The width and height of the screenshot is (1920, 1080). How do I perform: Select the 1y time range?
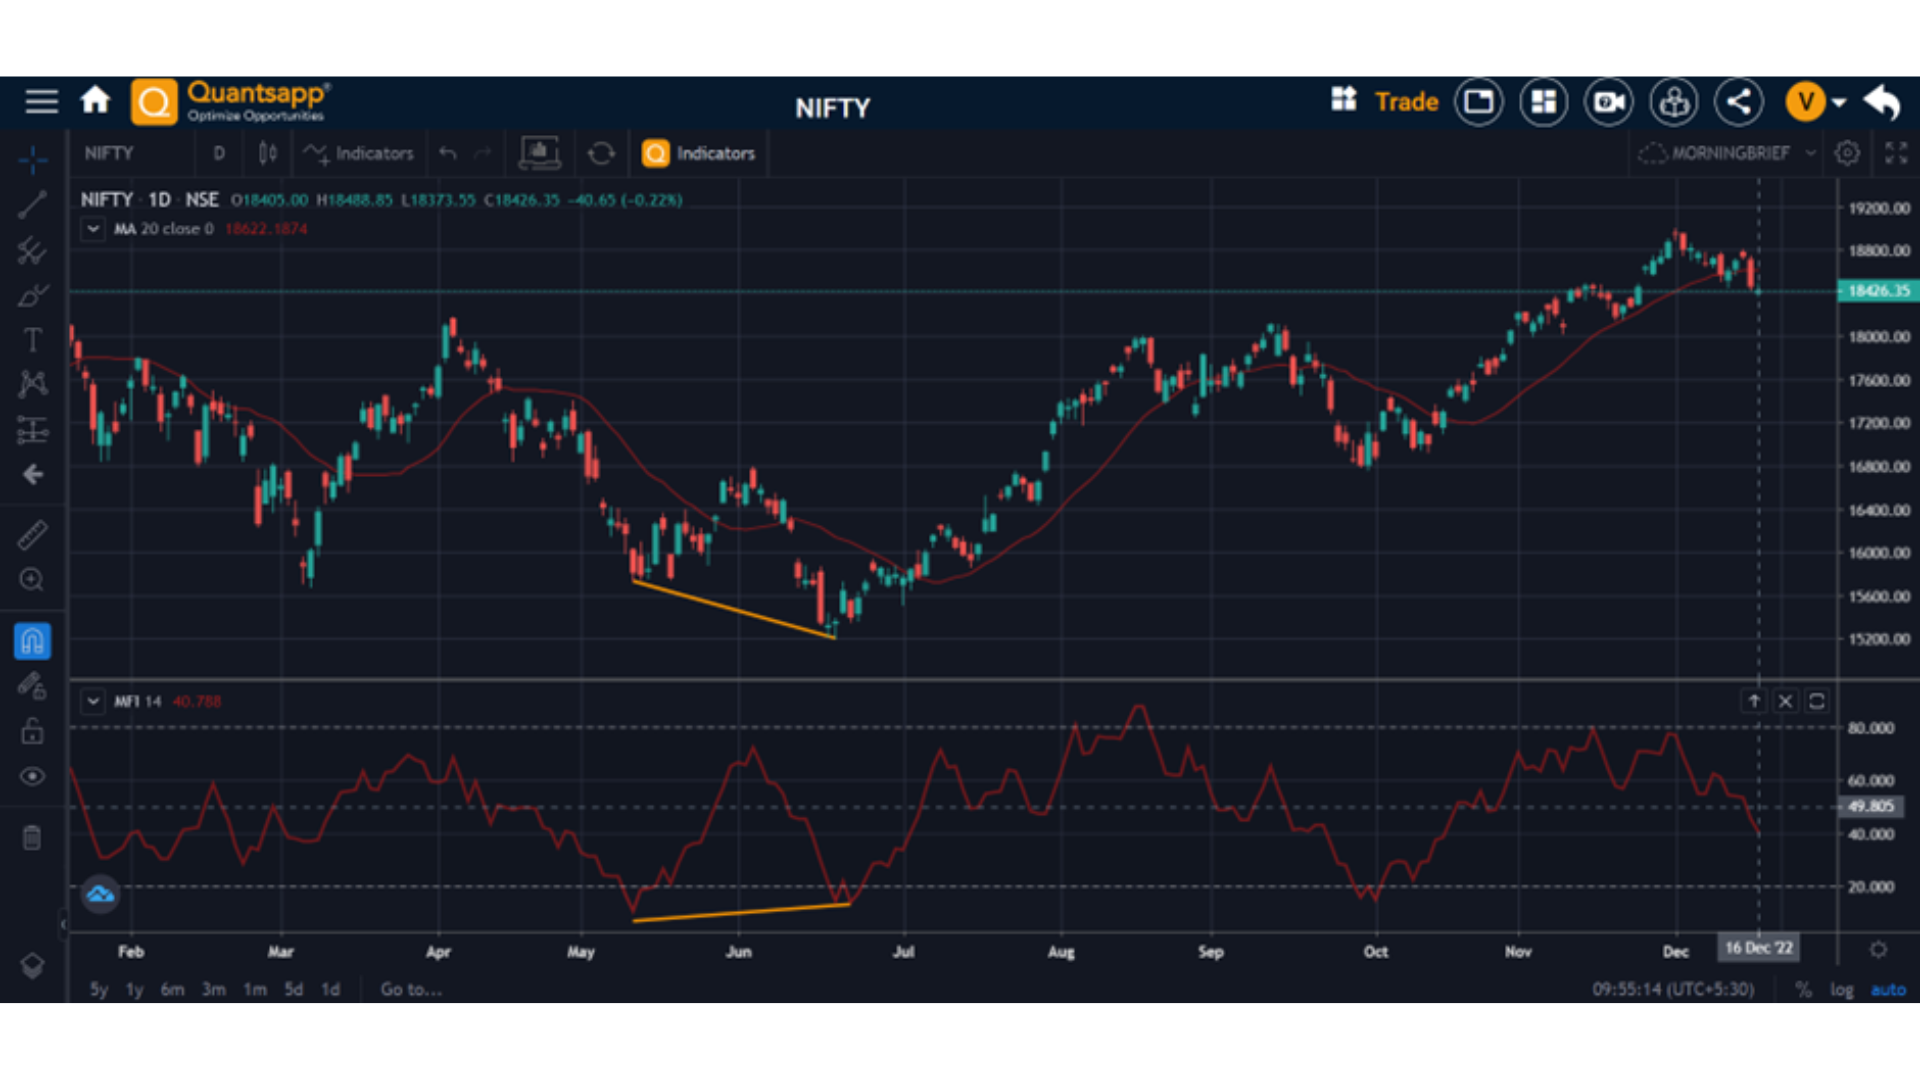134,989
